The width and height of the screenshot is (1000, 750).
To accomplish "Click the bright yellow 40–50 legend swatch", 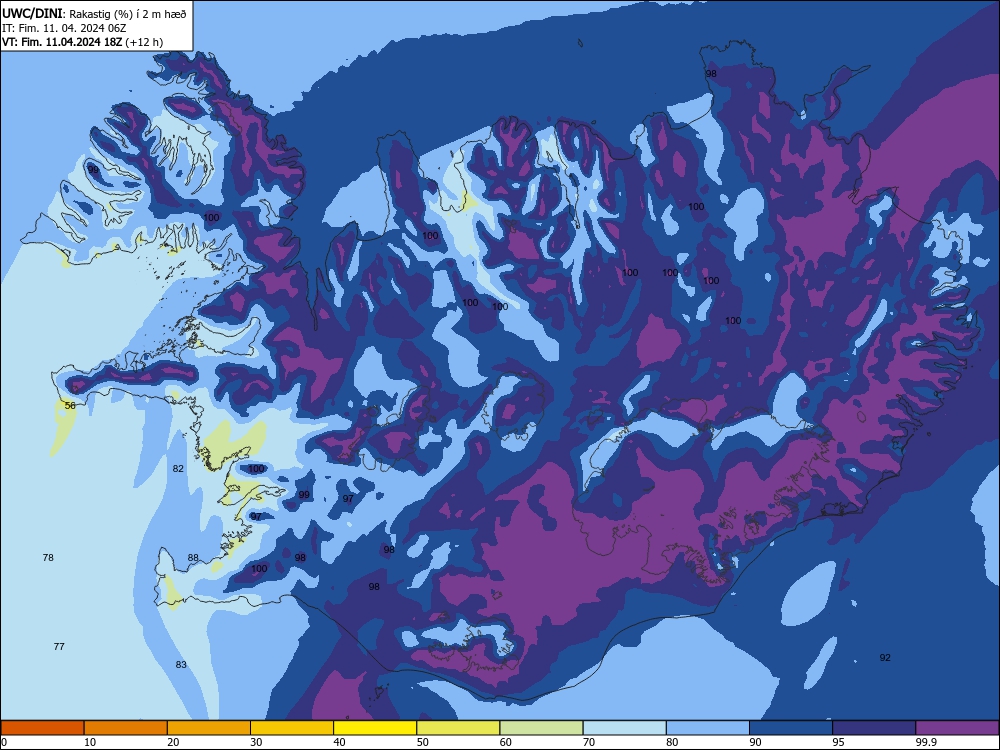I will pos(375,728).
